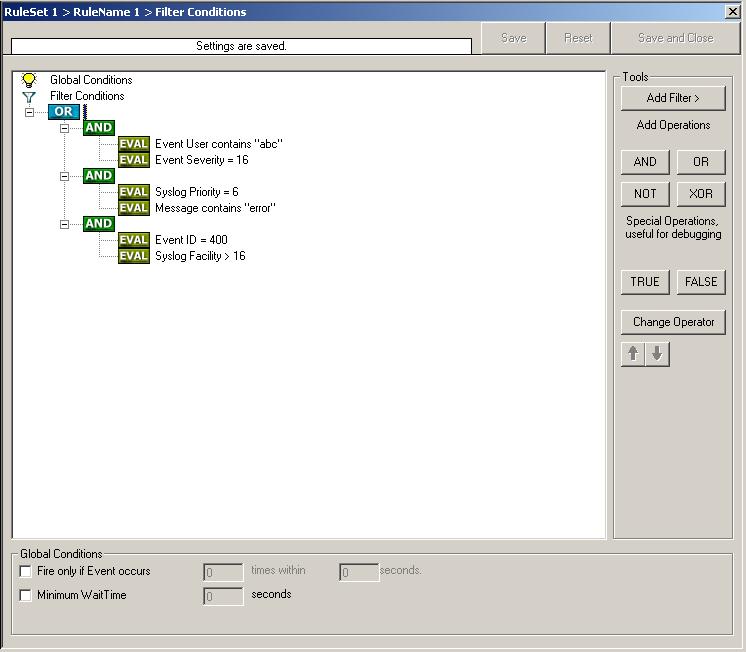Select 'Event Severity = 16' text
746x652 pixels.
click(202, 160)
